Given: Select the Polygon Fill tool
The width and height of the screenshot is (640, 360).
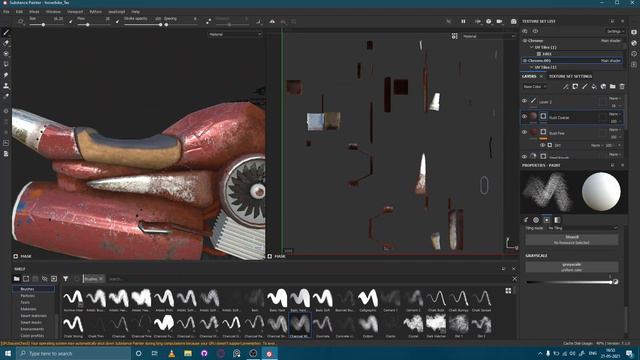Looking at the screenshot, I should click(6, 64).
